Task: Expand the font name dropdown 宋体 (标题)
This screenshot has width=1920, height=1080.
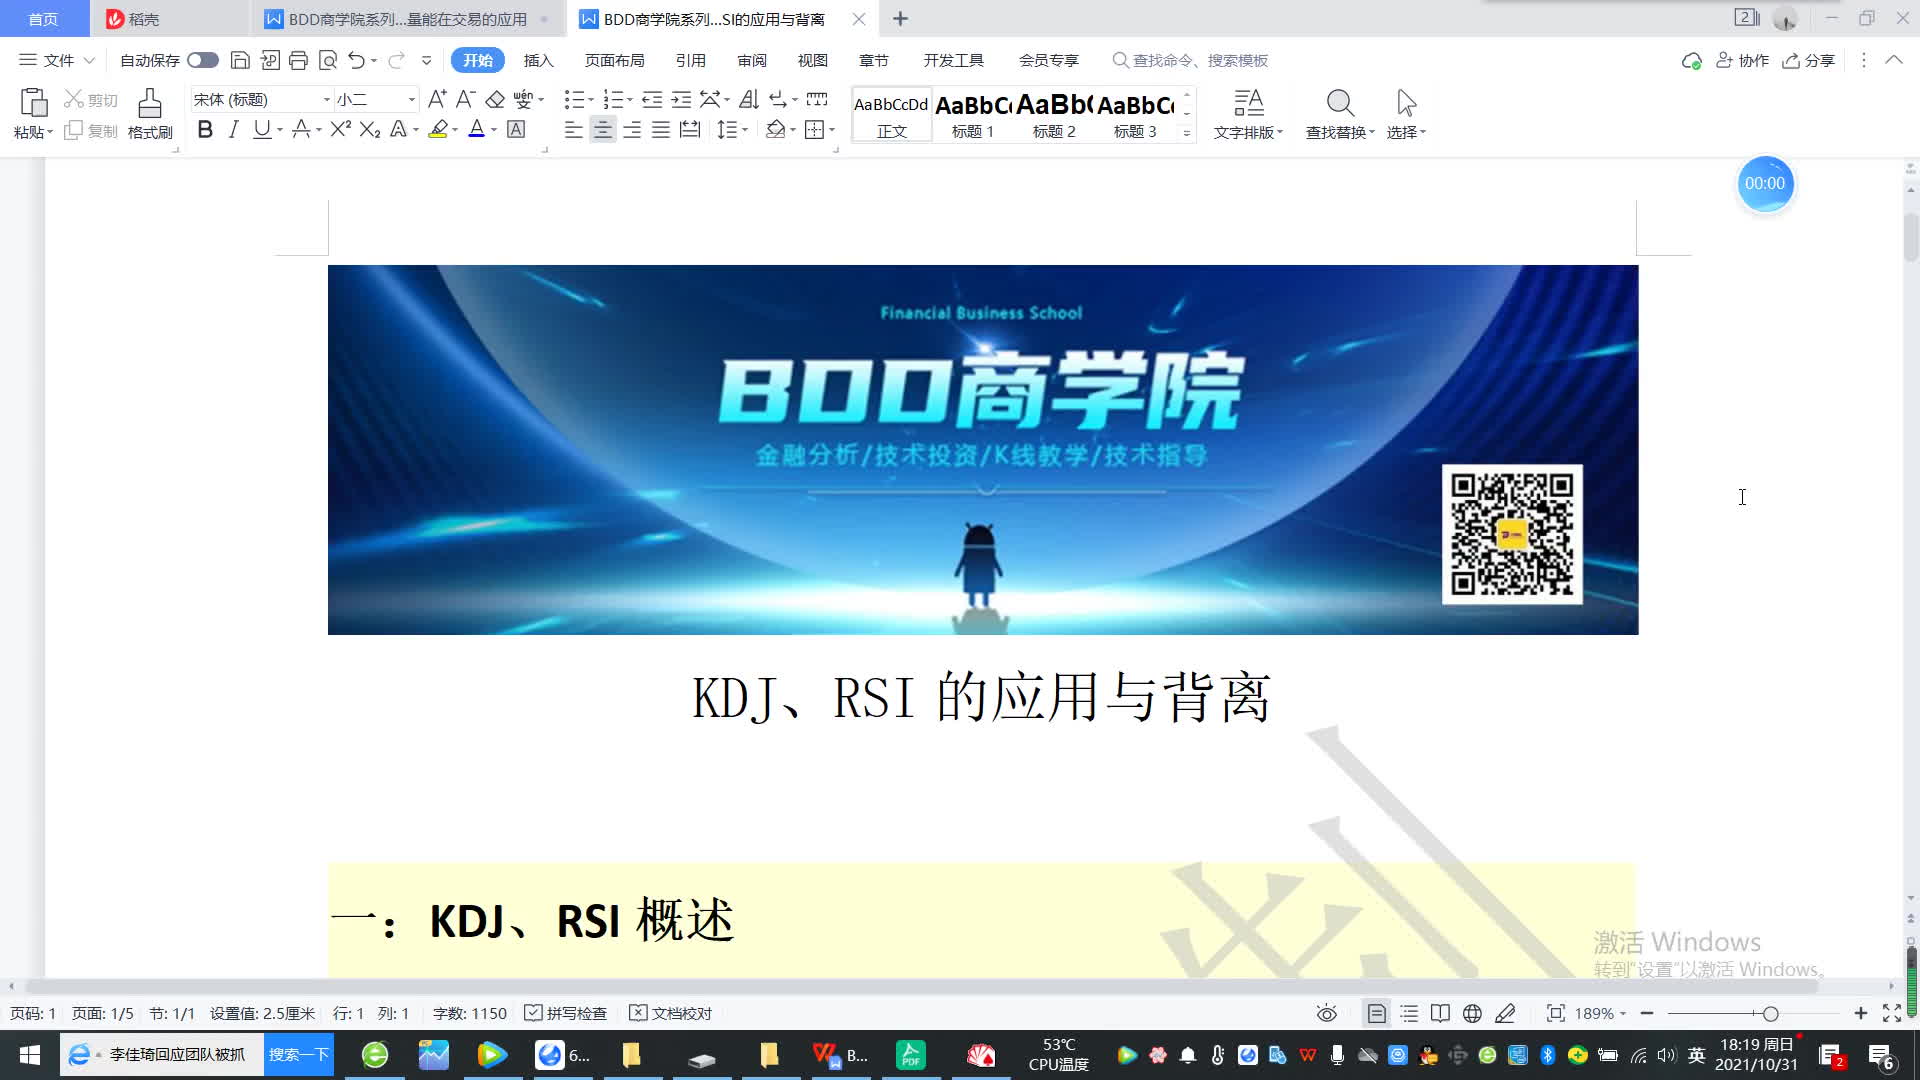Action: (x=326, y=99)
